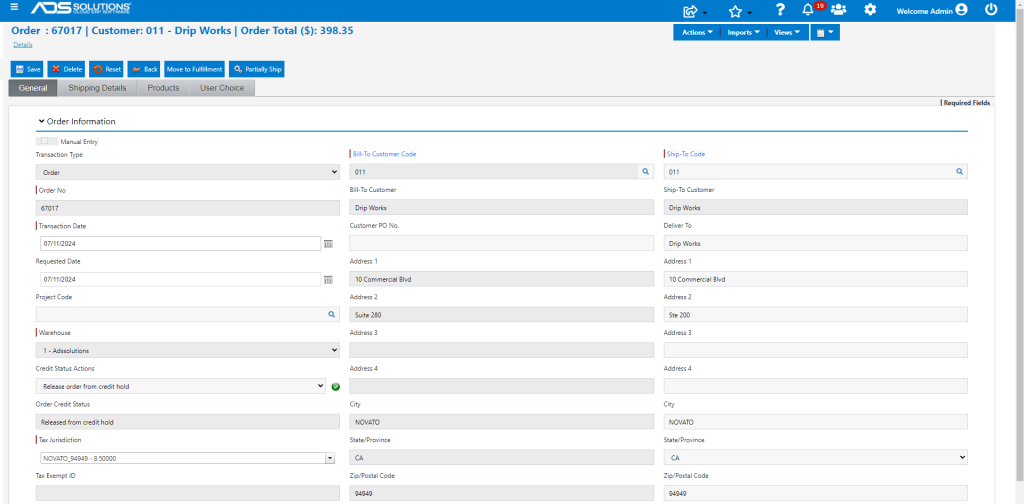Click the Back button
The image size is (1024, 504).
pyautogui.click(x=144, y=69)
